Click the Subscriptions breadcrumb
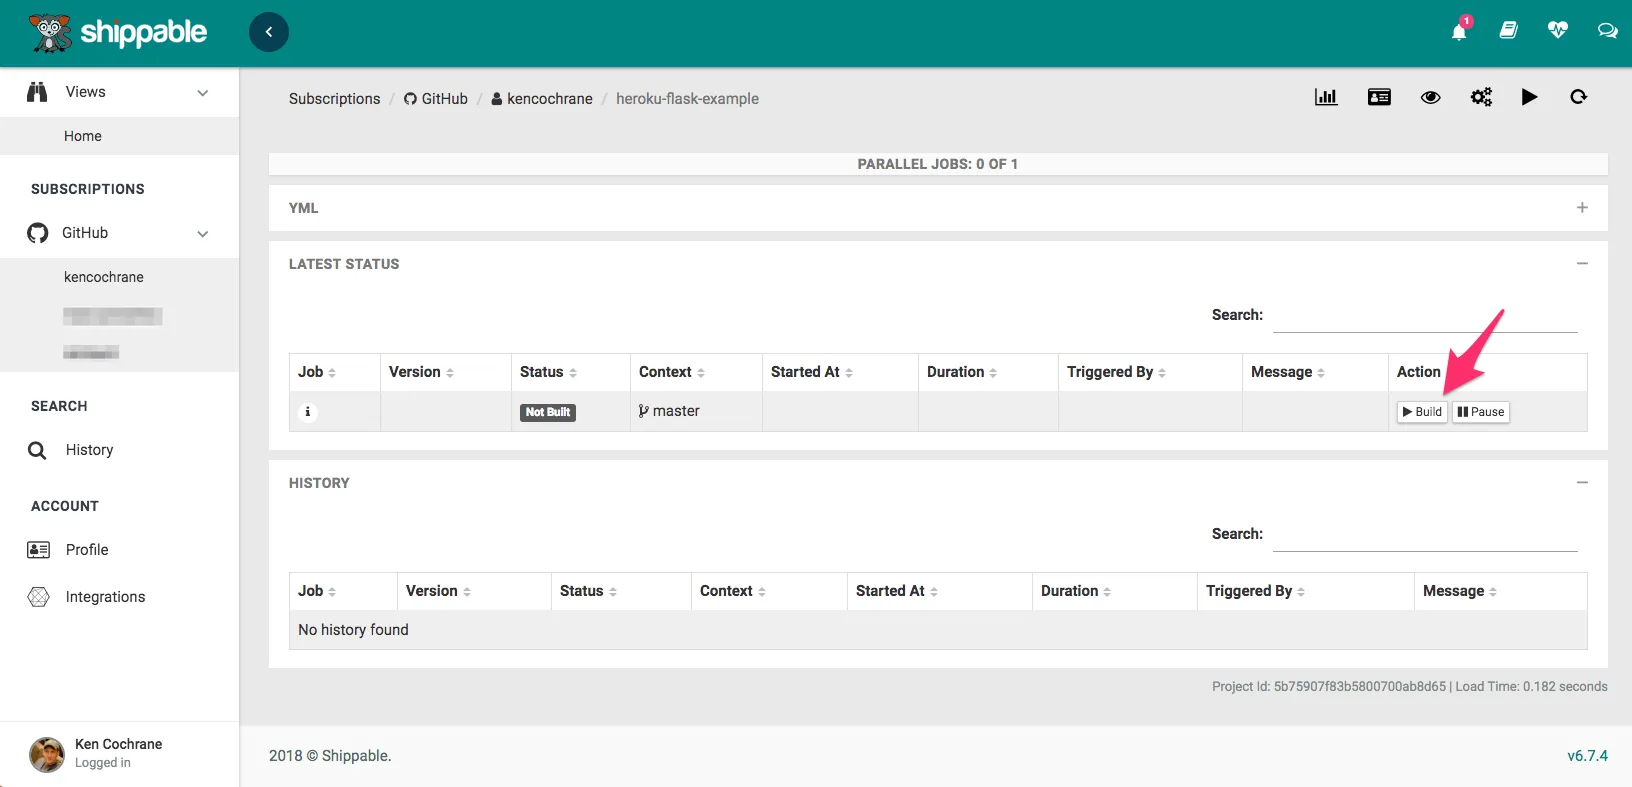1632x787 pixels. click(335, 99)
